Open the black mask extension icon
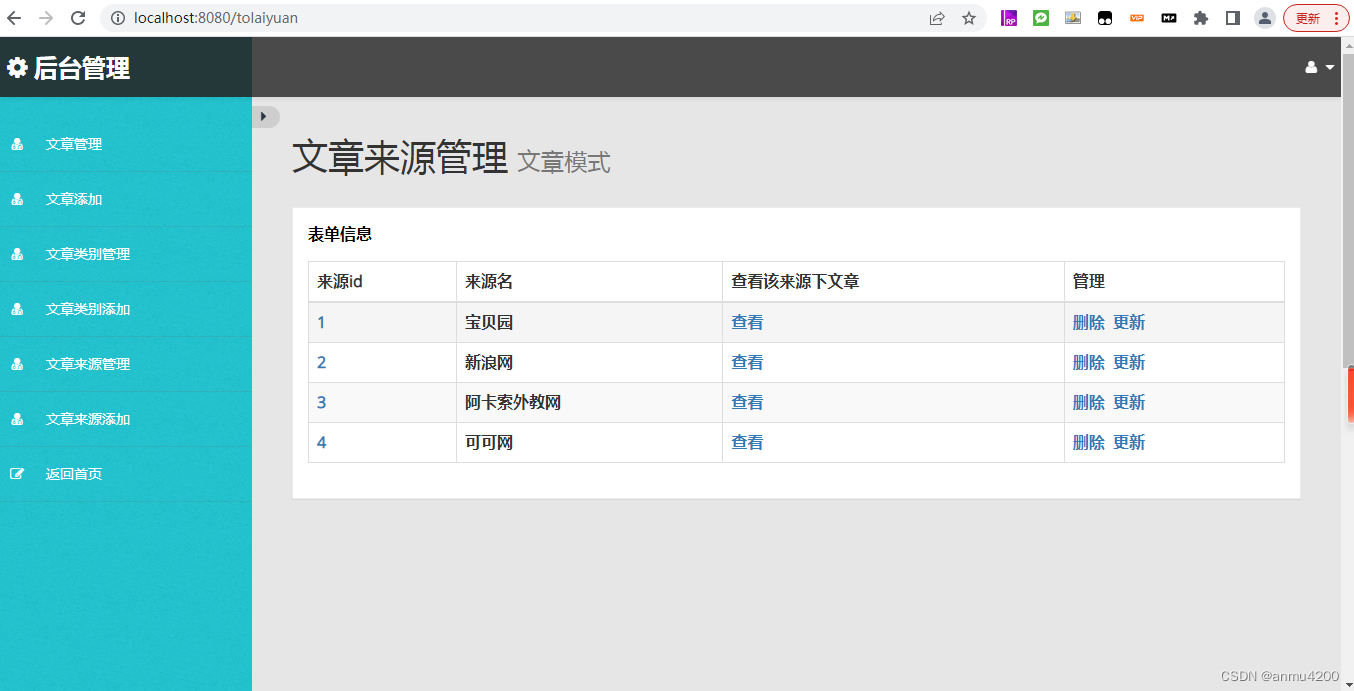 [x=1105, y=18]
